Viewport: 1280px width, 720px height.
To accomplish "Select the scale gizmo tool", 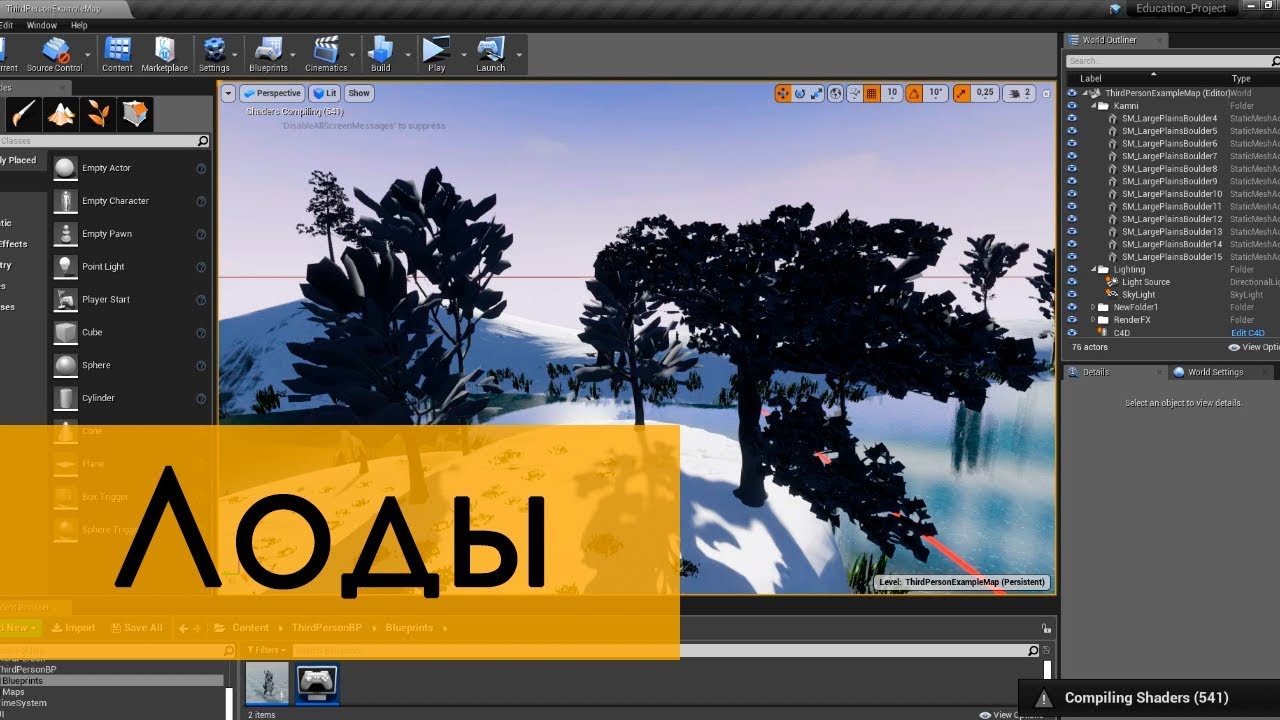I will (817, 93).
